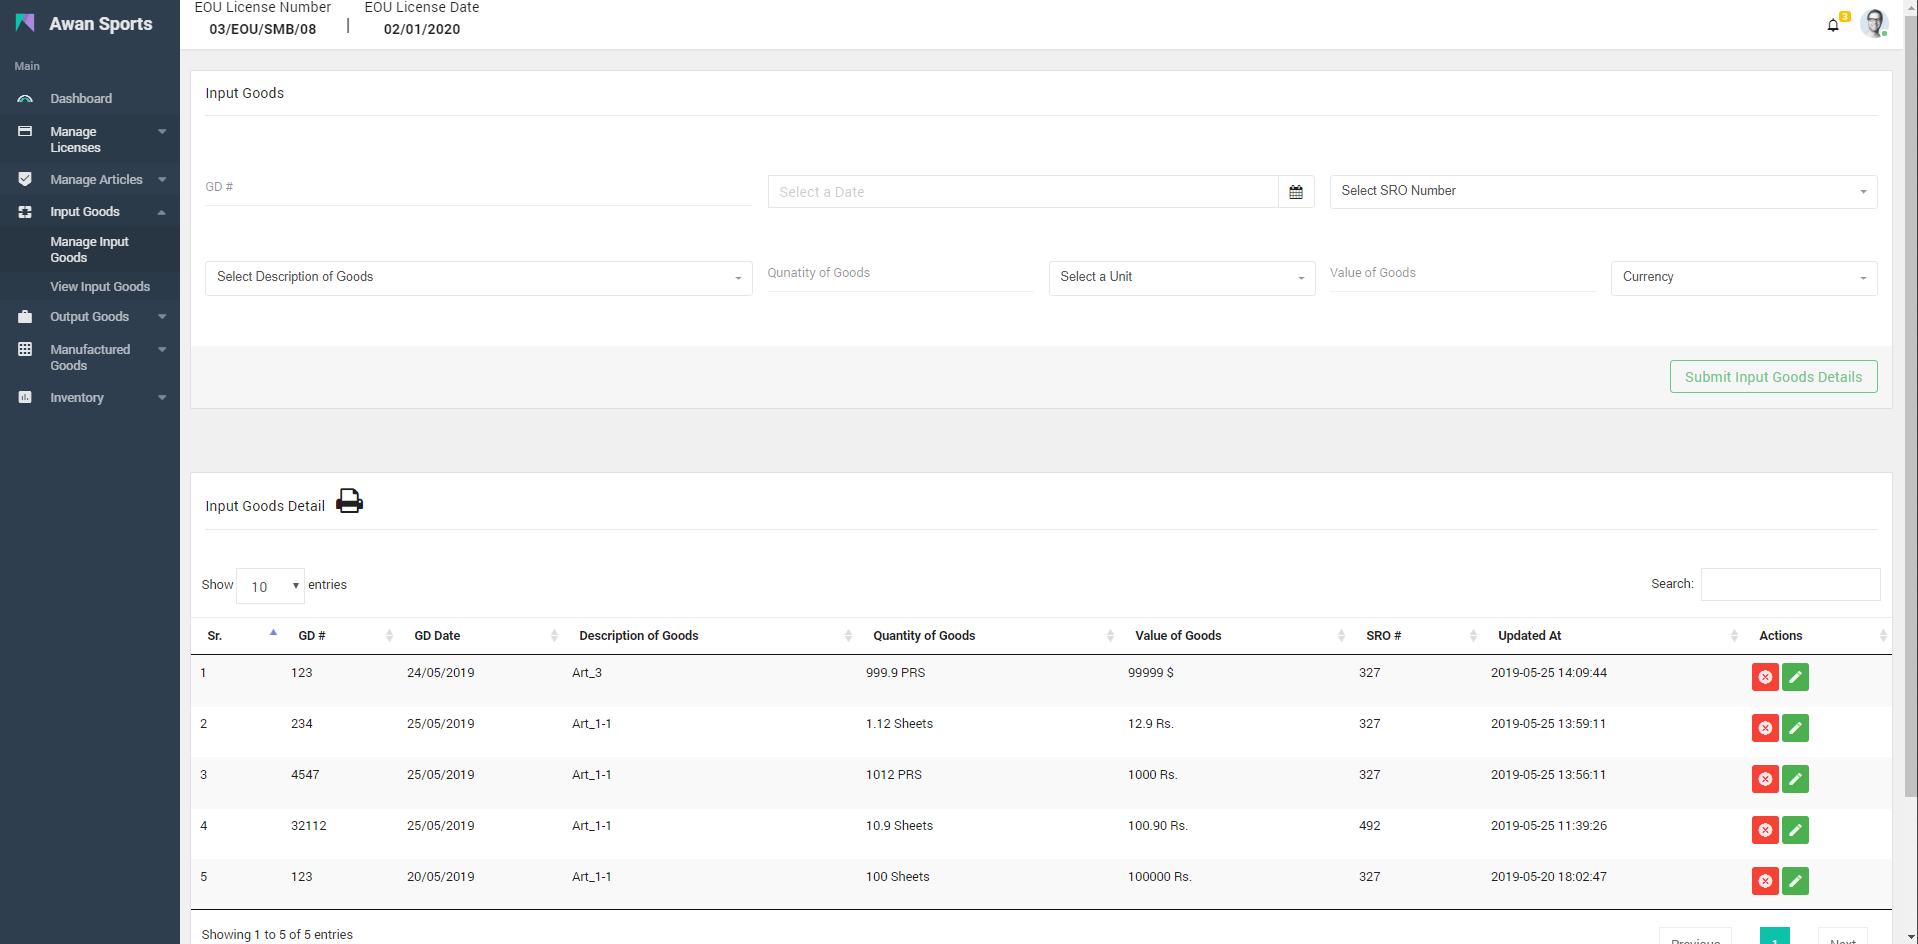Viewport: 1918px width, 944px height.
Task: Open the Currency dropdown
Action: pos(1743,277)
